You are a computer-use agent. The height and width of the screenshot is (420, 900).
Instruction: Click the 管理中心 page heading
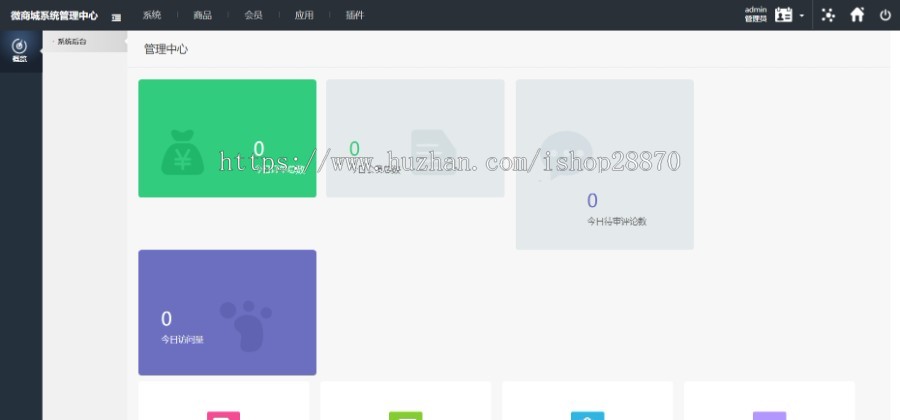[166, 49]
